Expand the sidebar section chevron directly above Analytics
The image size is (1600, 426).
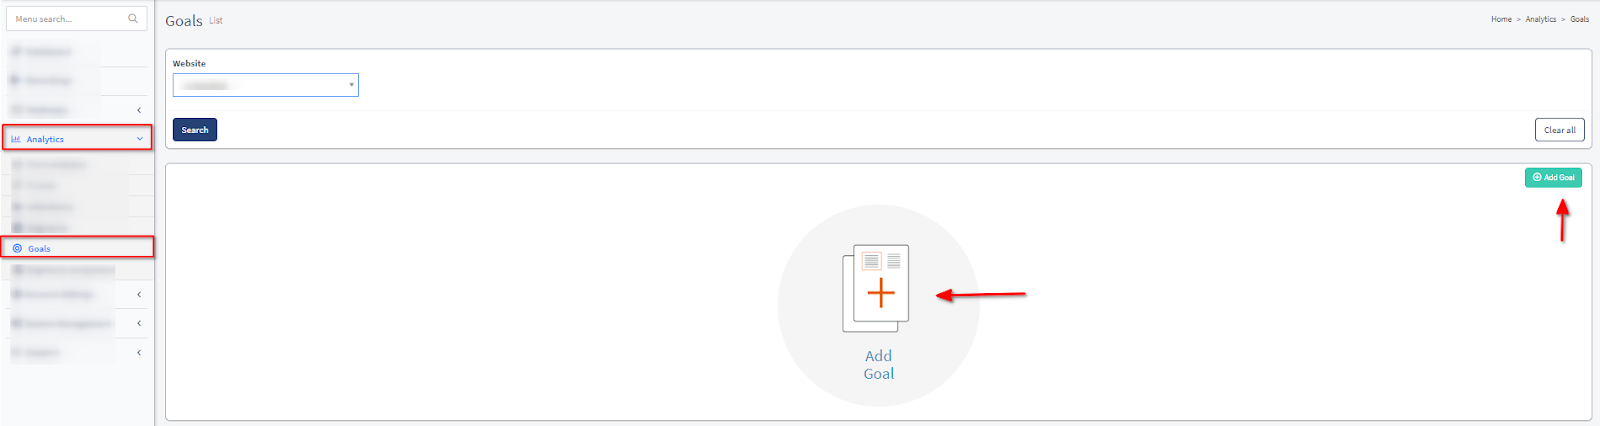coord(139,110)
